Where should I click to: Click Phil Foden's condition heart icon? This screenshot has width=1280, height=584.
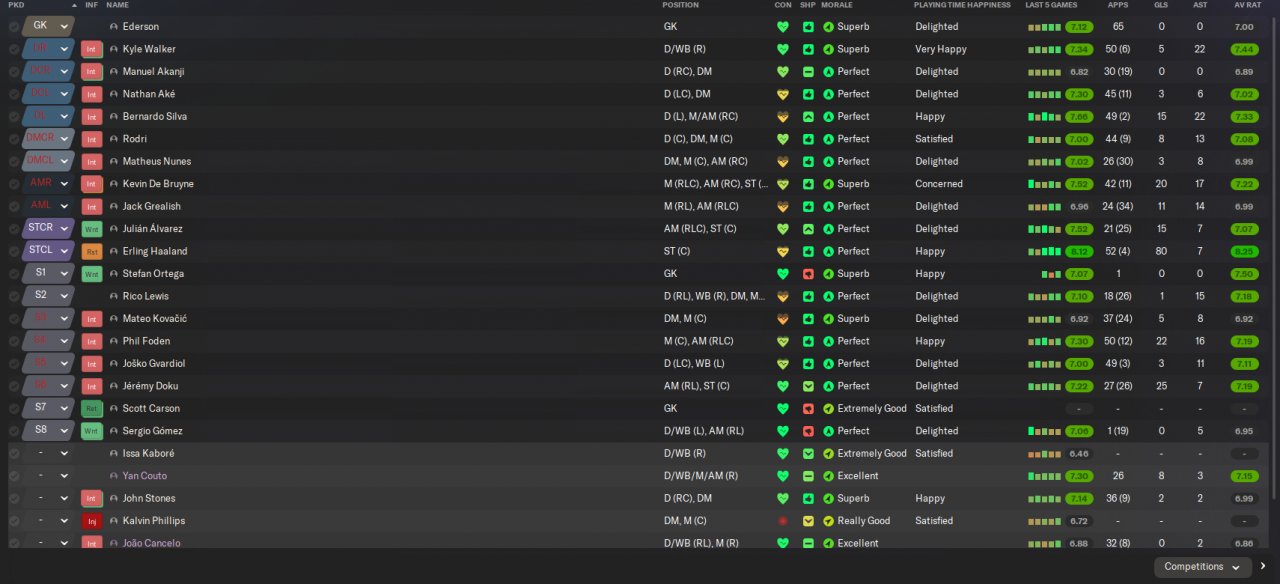pyautogui.click(x=783, y=341)
